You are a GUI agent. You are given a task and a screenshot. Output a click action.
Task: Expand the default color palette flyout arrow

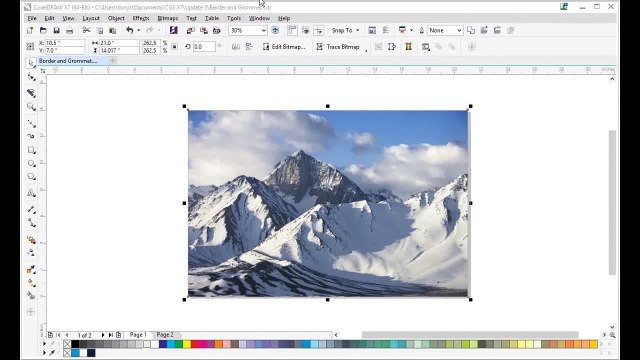point(44,344)
